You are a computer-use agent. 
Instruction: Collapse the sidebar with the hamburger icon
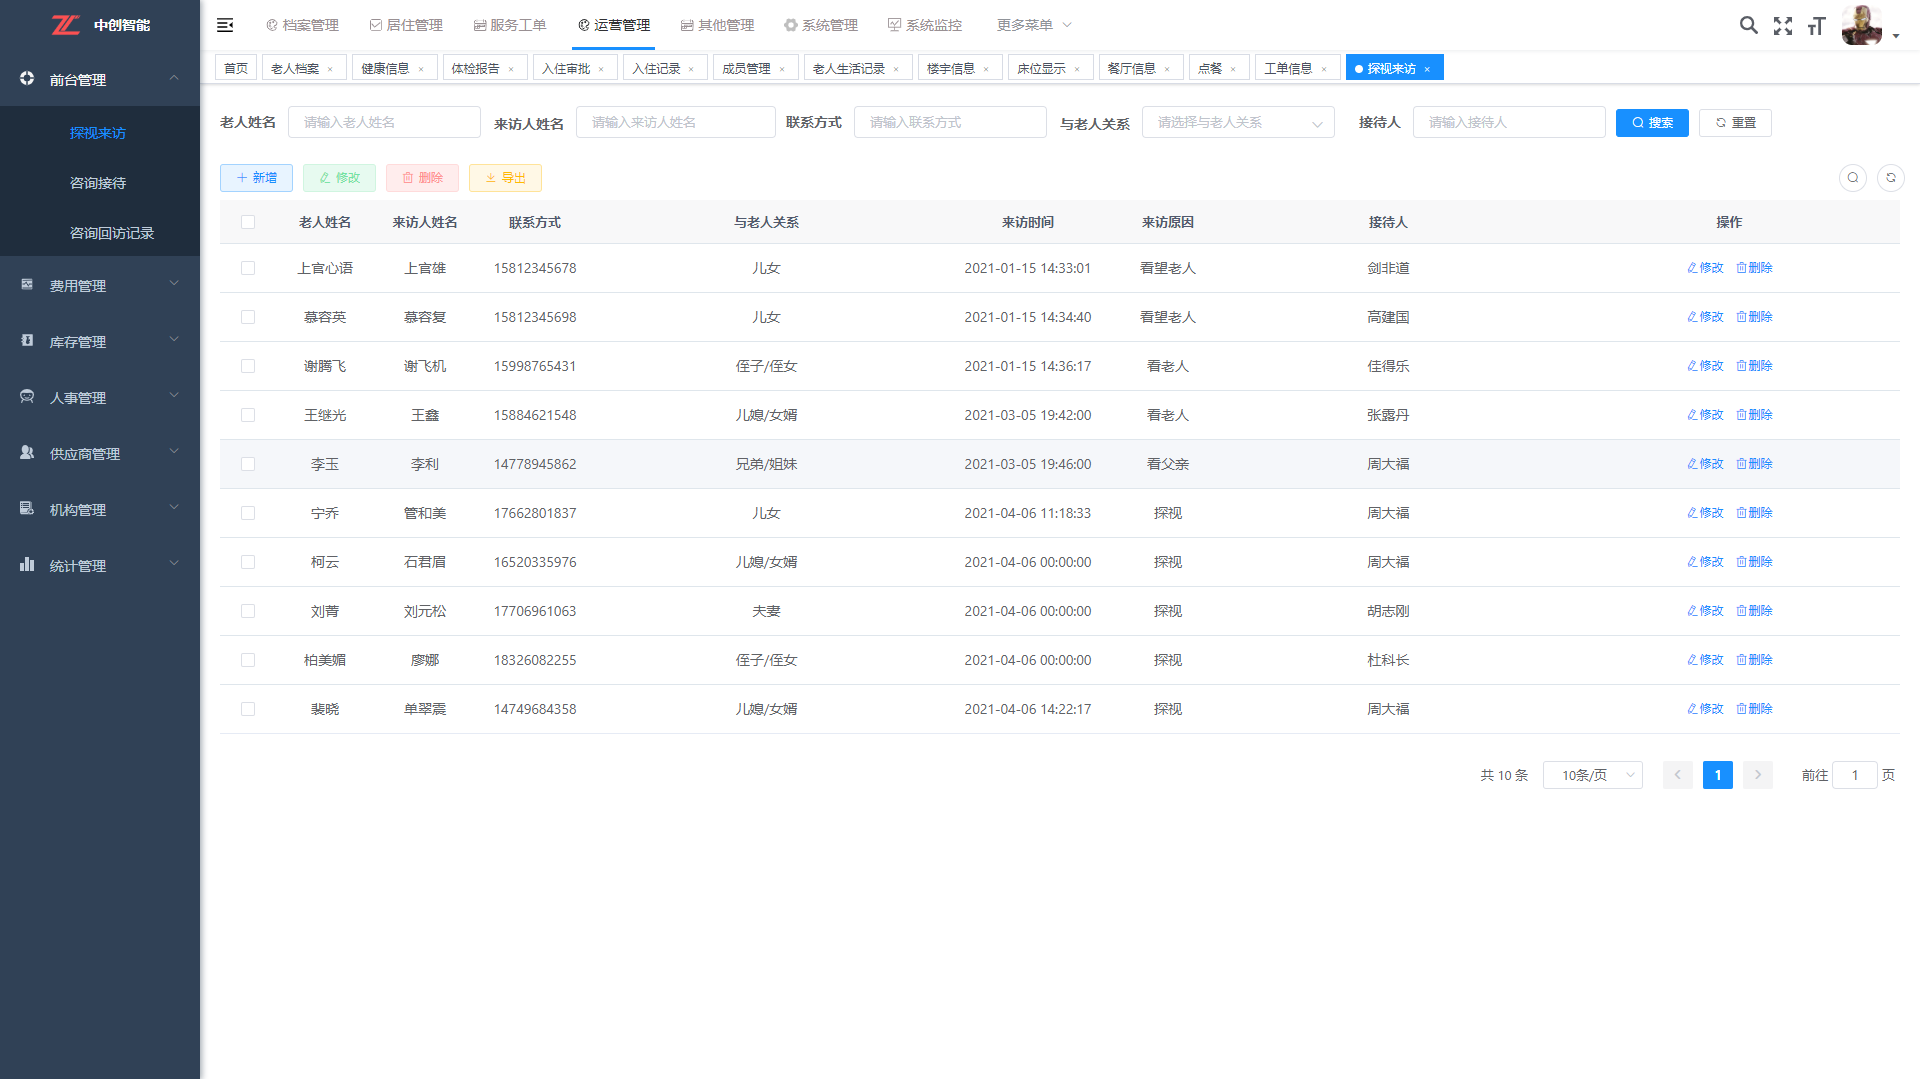click(225, 25)
